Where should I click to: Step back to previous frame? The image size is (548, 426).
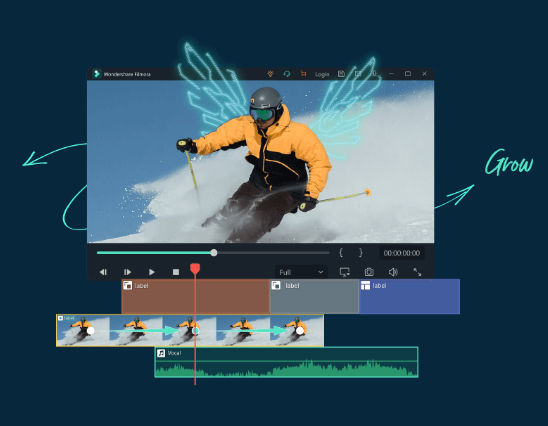tap(103, 272)
